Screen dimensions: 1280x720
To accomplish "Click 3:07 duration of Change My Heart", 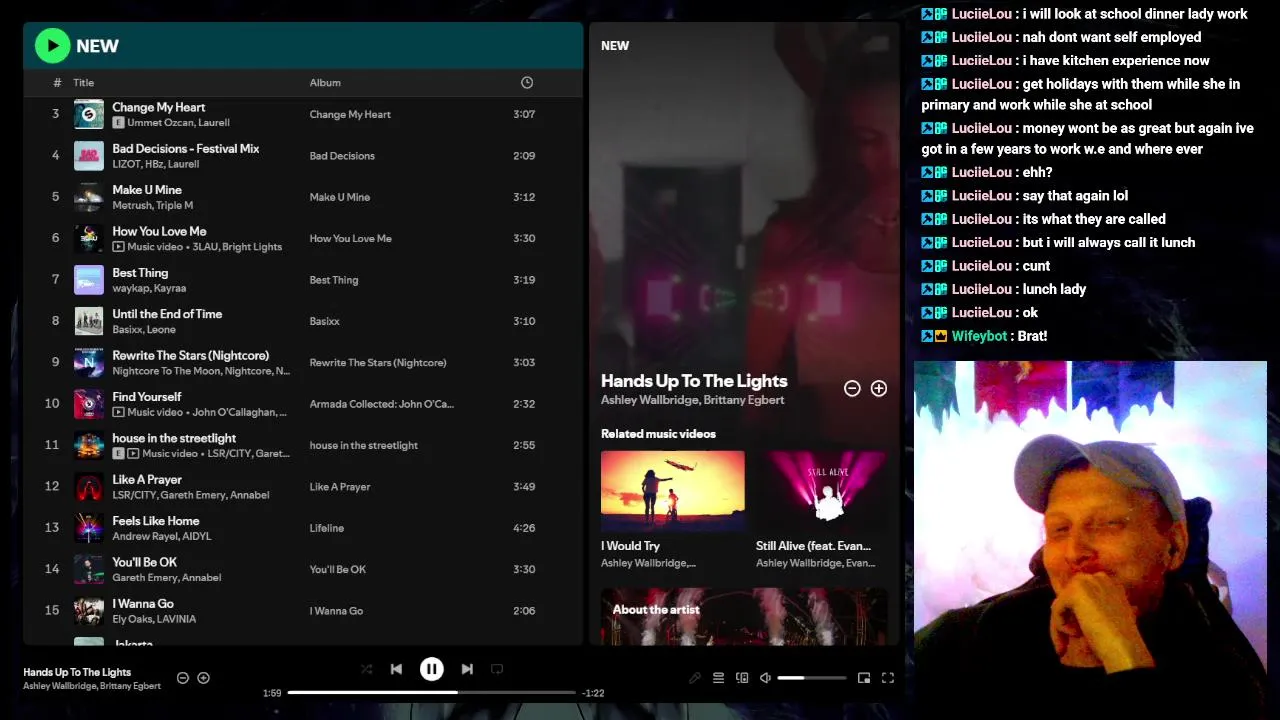I will click(x=524, y=114).
